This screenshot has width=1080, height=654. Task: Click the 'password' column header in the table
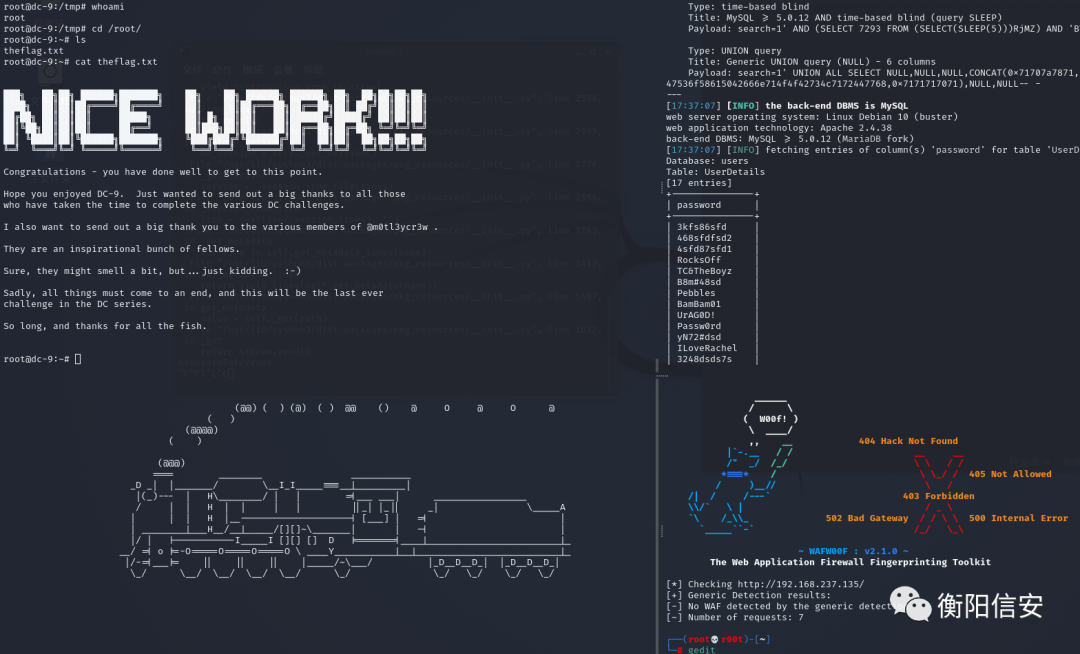tap(698, 204)
